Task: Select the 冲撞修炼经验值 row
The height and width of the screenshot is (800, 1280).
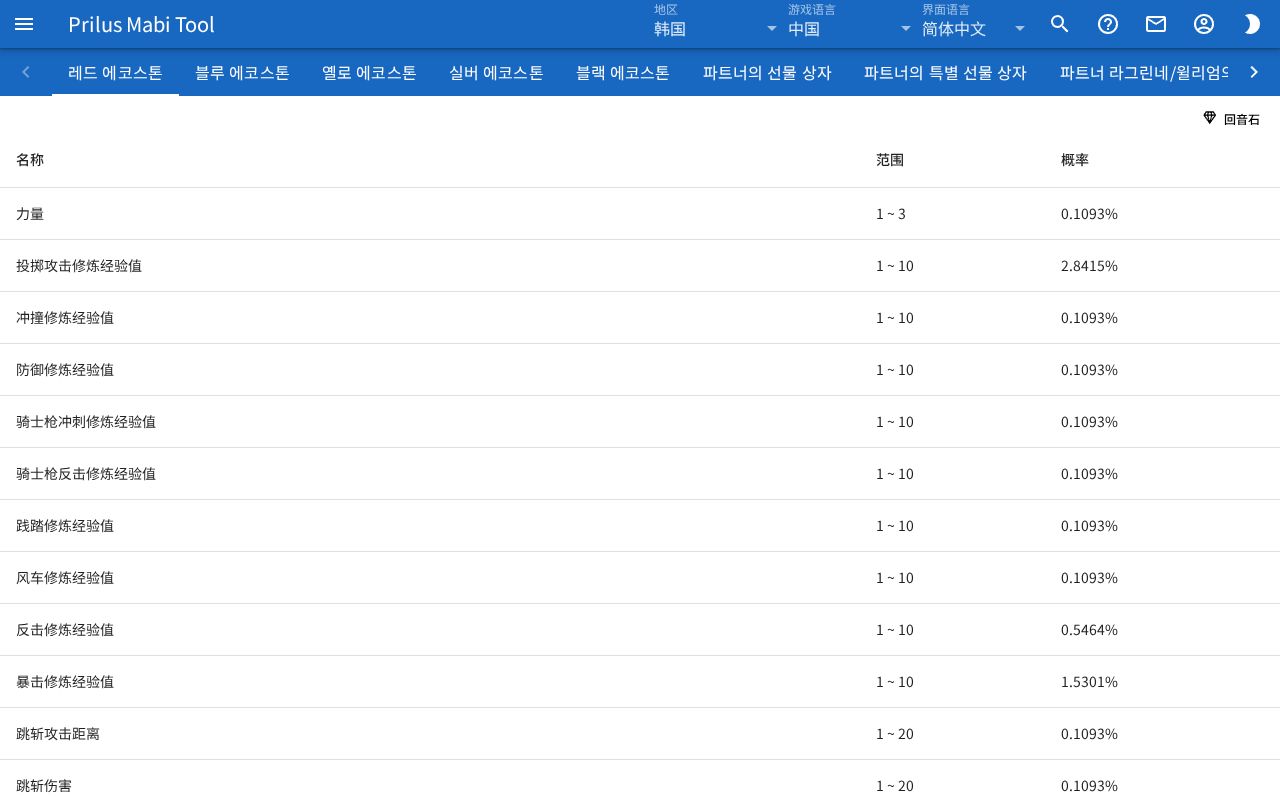Action: (x=640, y=318)
